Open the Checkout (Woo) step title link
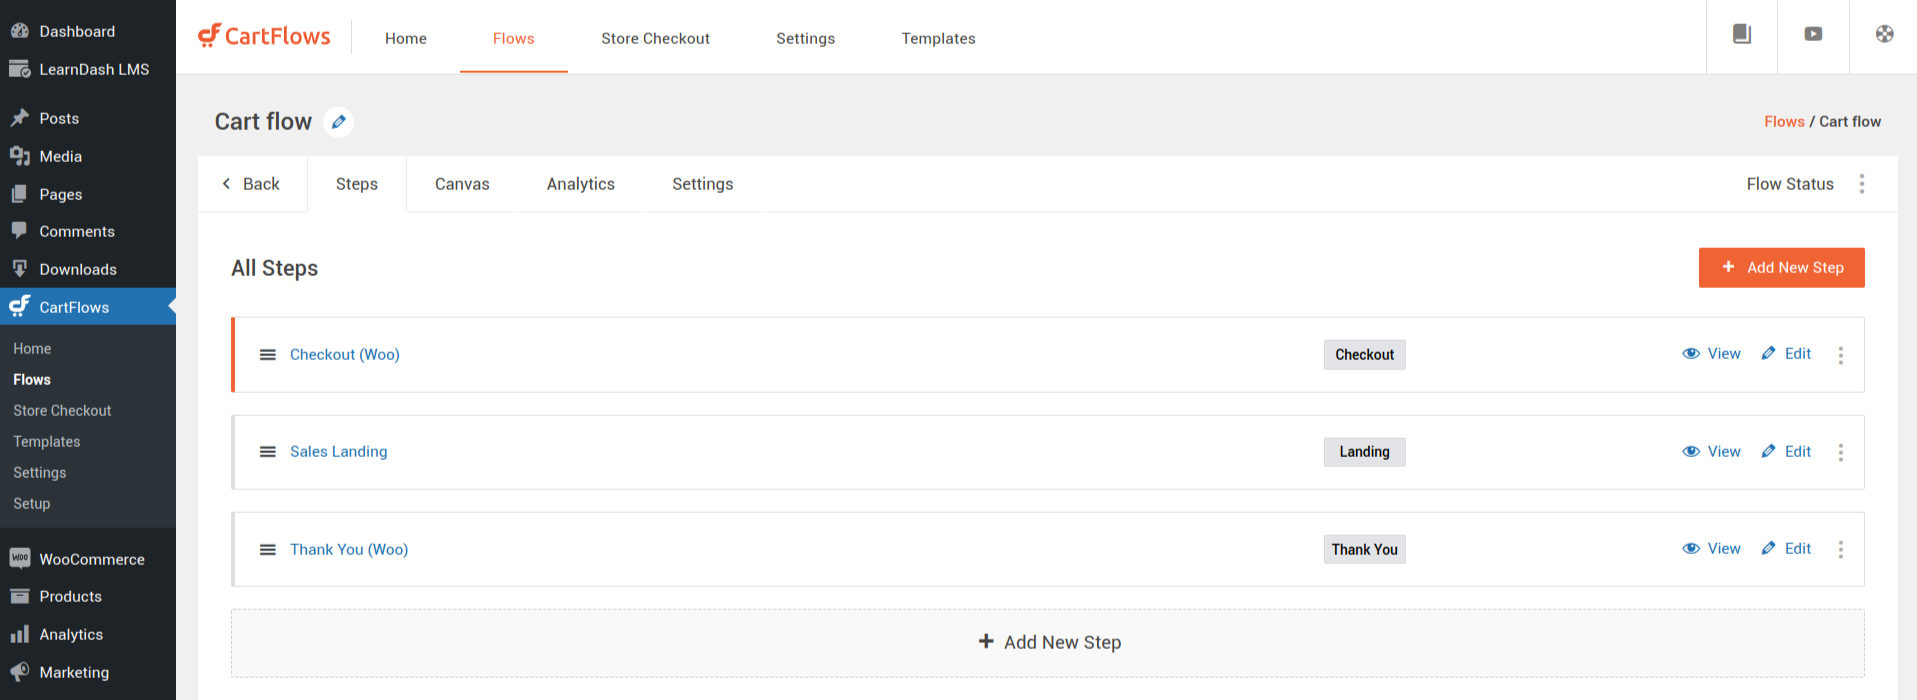1917x700 pixels. click(345, 355)
